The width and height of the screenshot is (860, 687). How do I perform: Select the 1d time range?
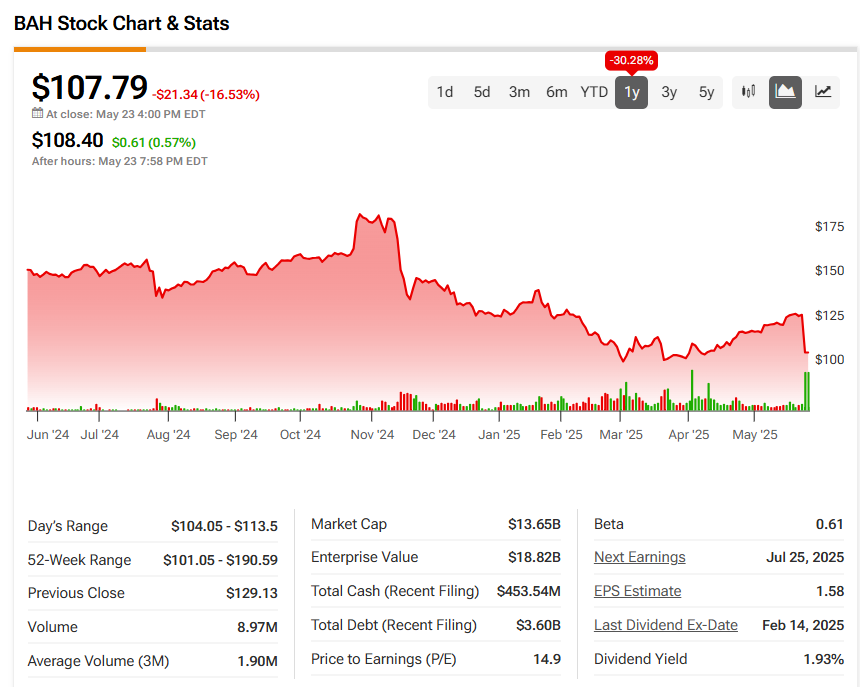pyautogui.click(x=445, y=92)
